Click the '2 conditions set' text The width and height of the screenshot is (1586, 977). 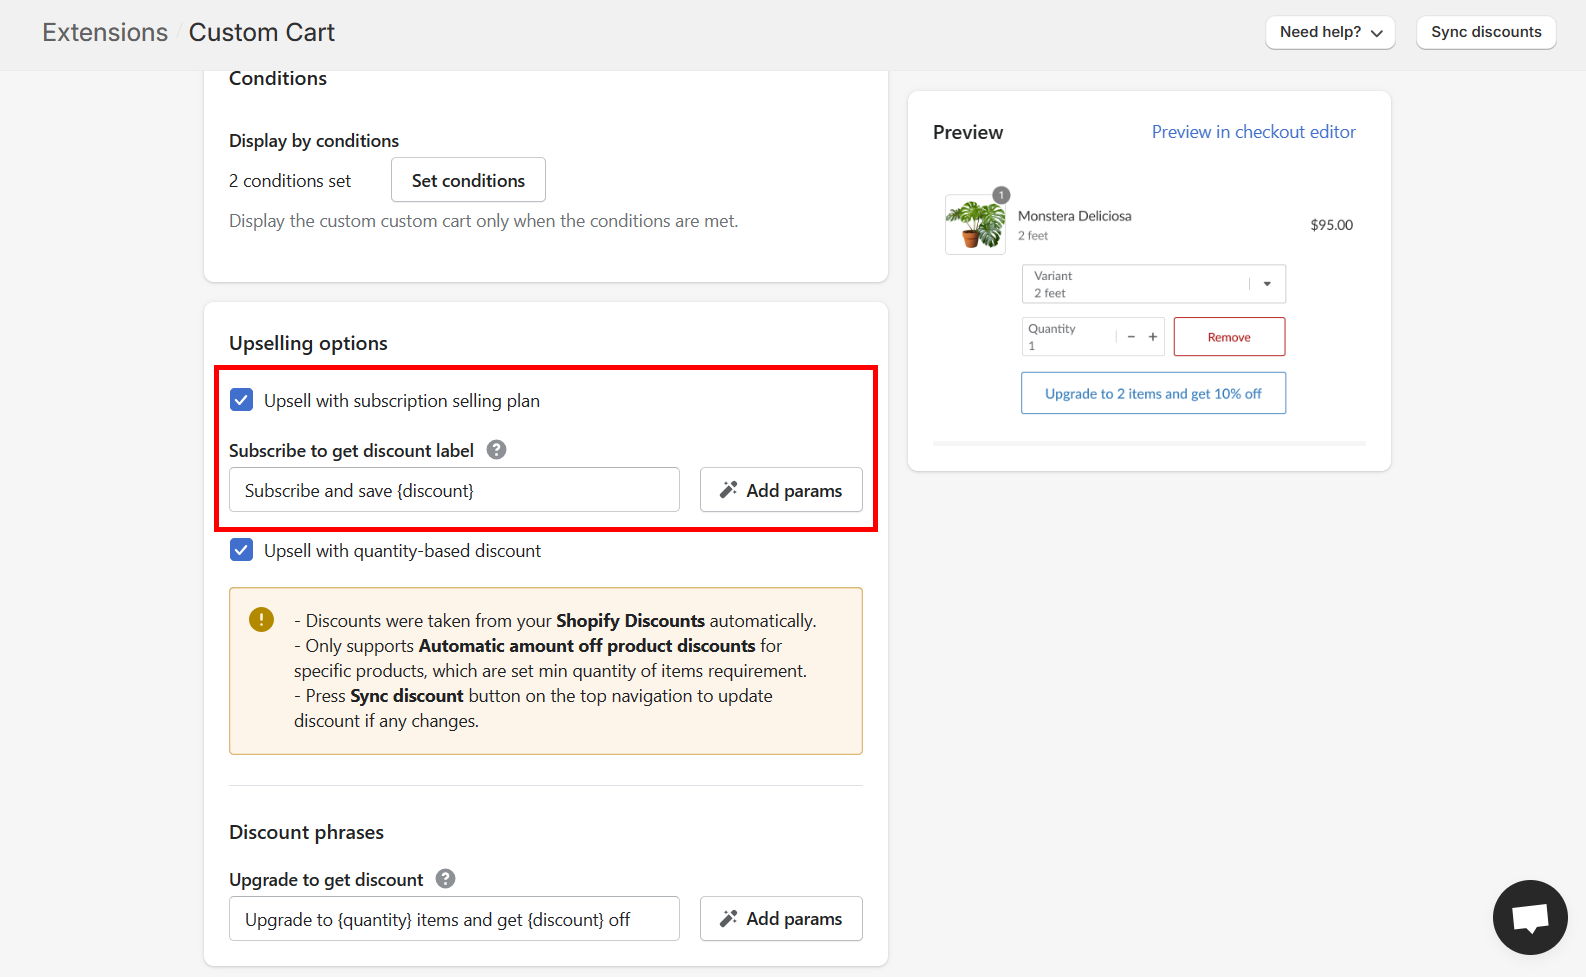click(290, 181)
